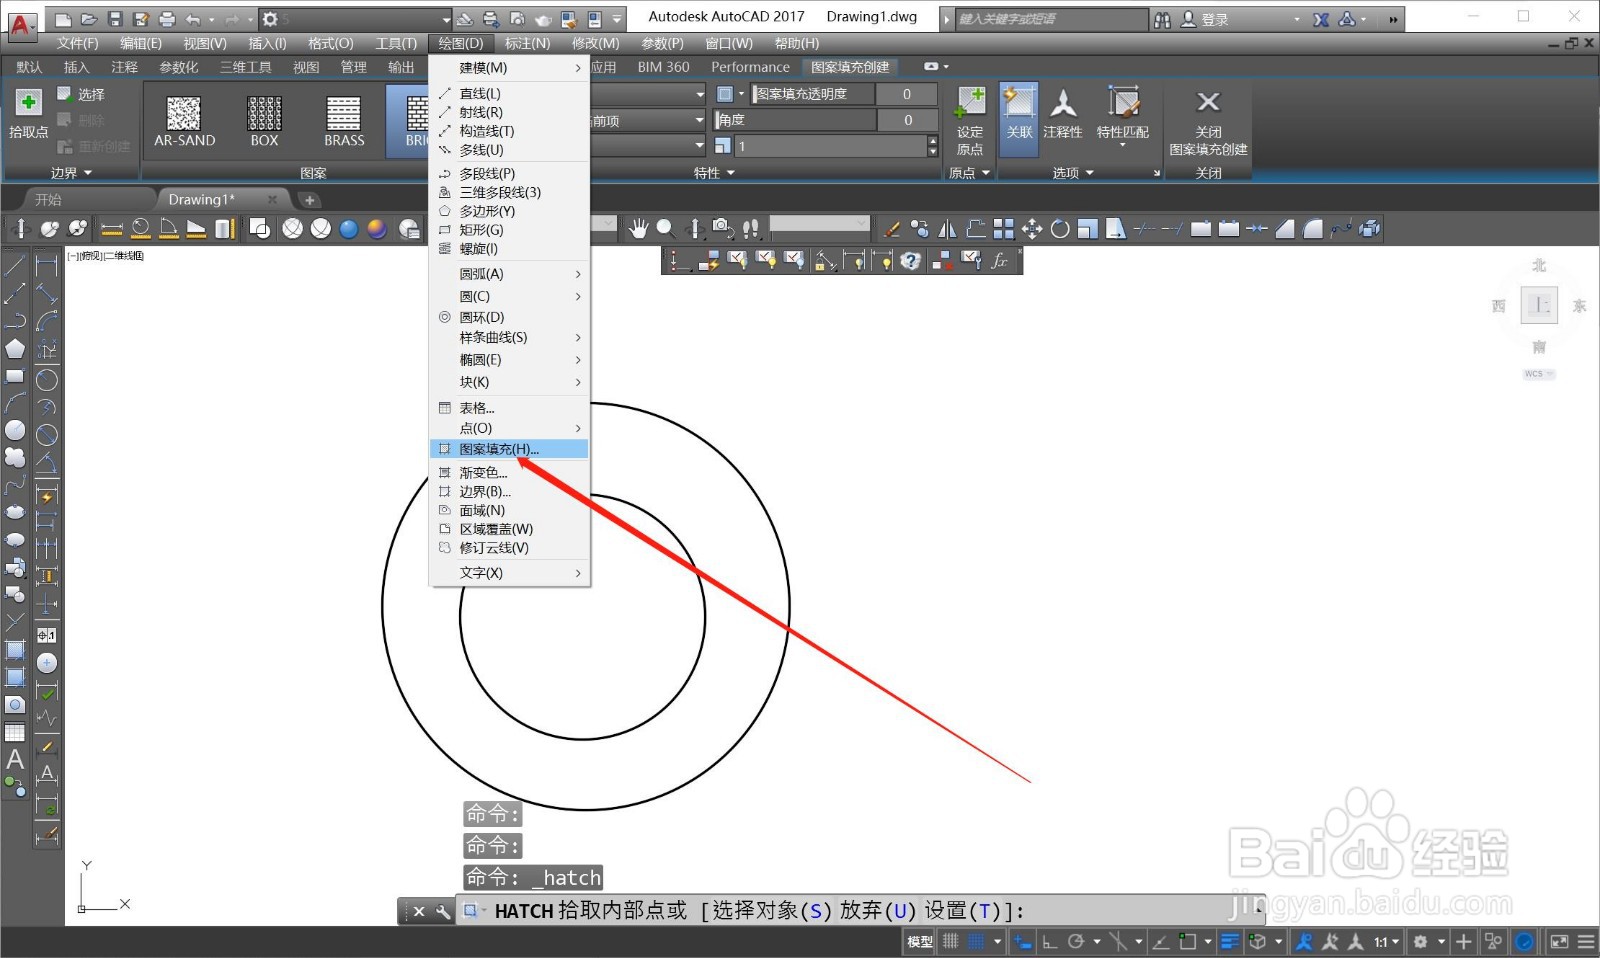Open the 开始 document tab
The width and height of the screenshot is (1600, 958).
pyautogui.click(x=48, y=199)
